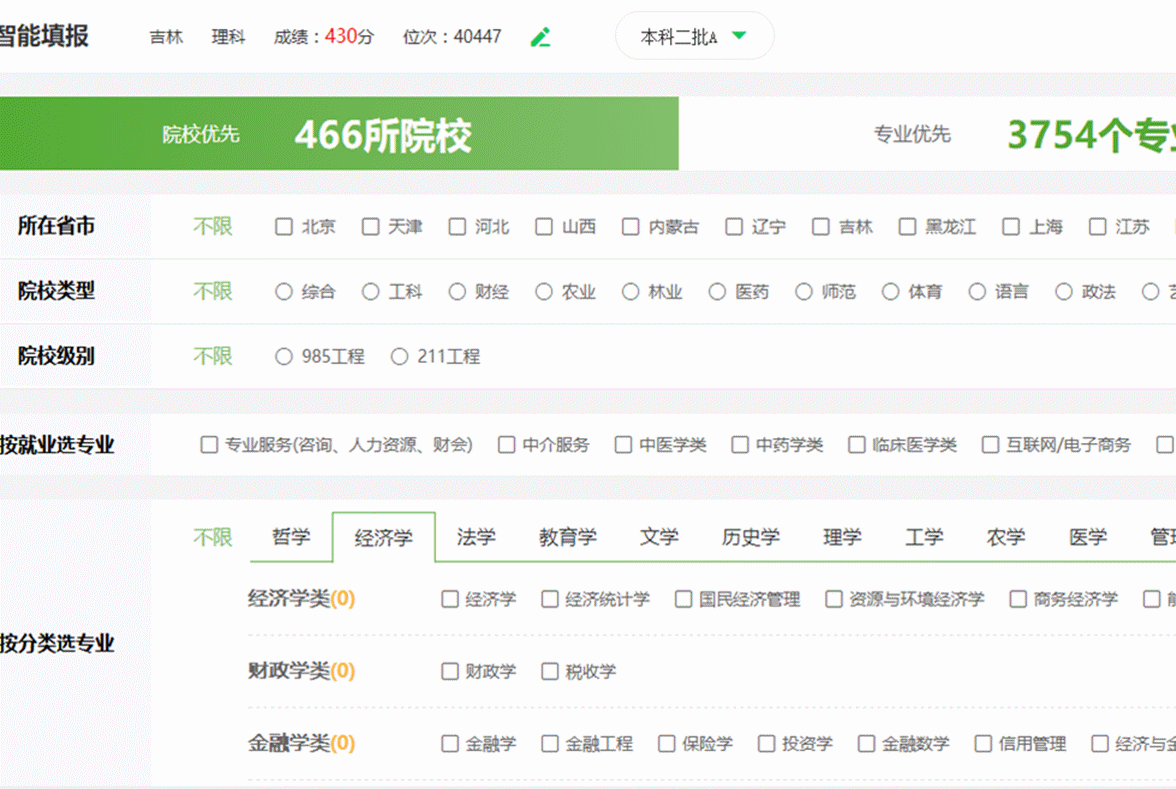
Task: Check the 财政学 major checkbox
Action: coord(450,671)
